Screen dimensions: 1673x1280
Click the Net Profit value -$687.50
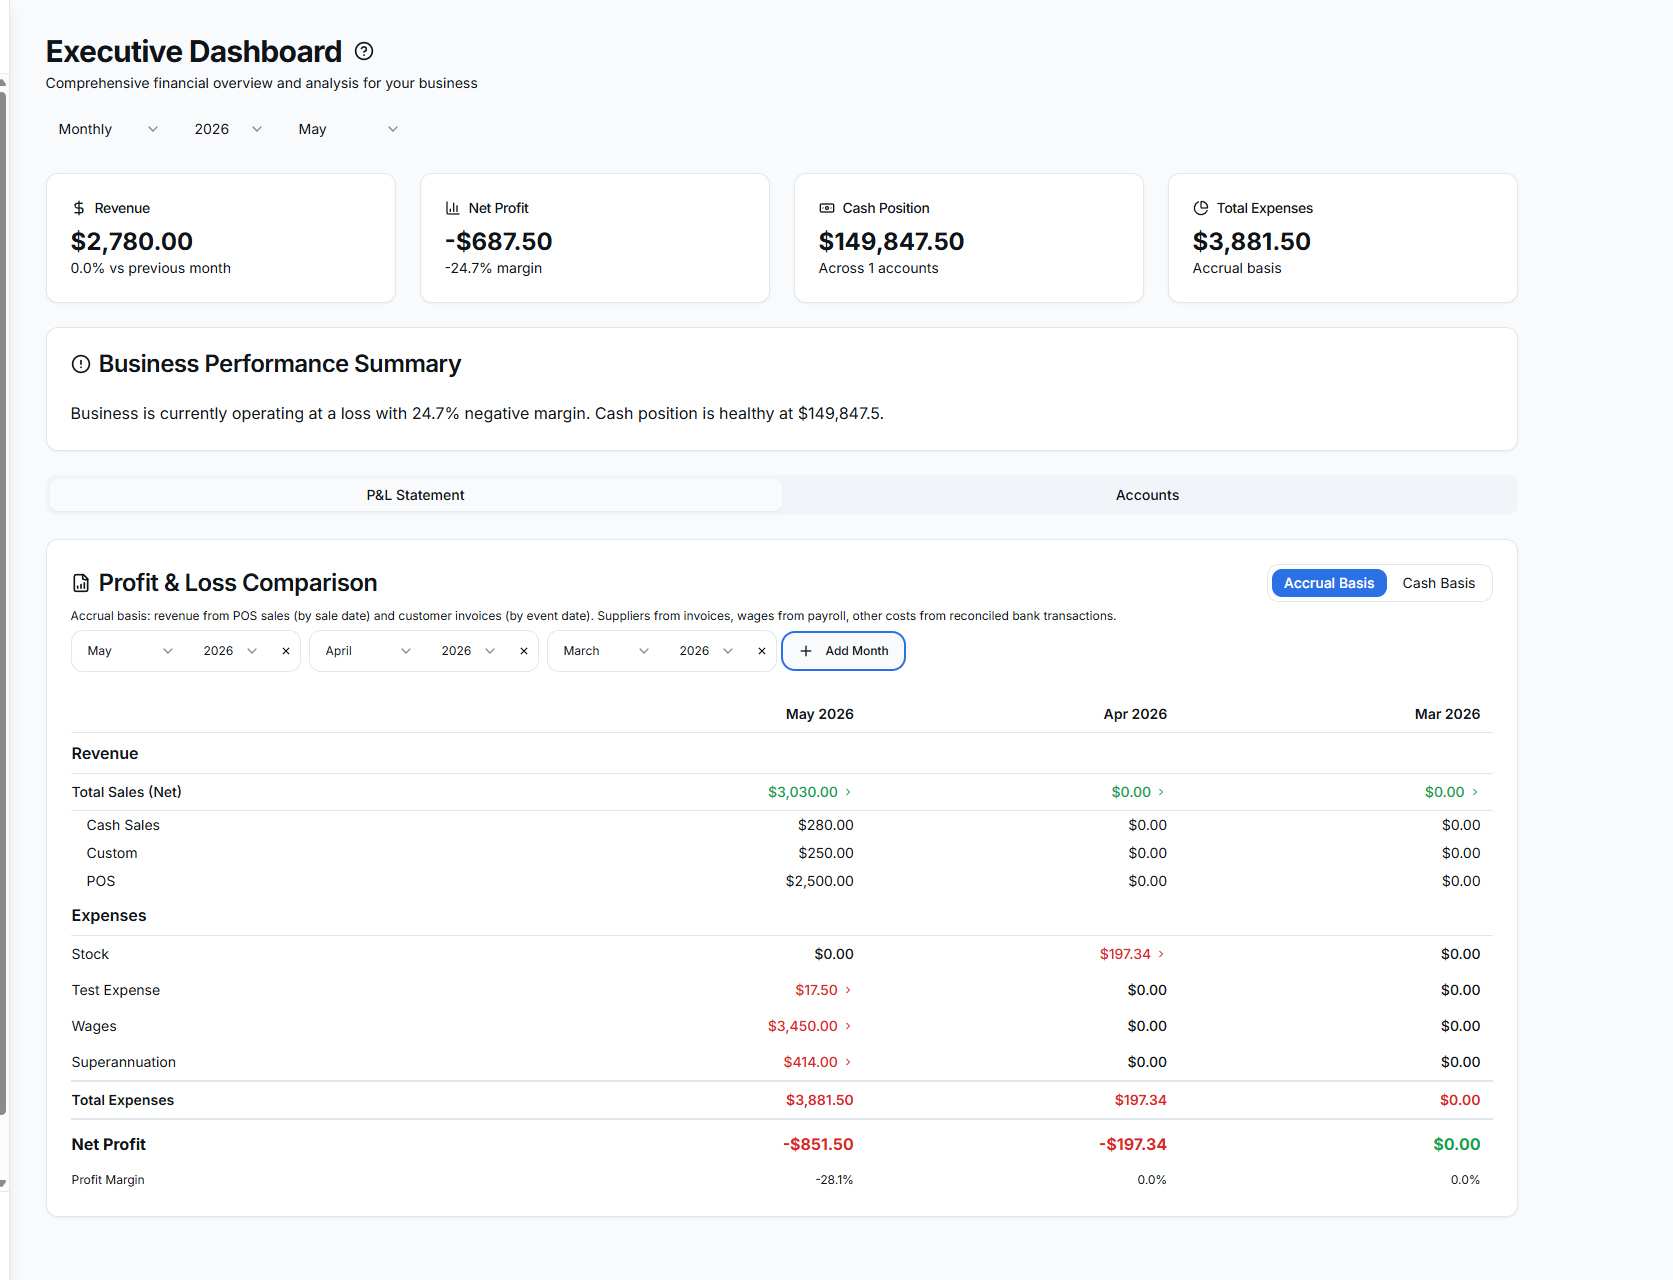[498, 241]
